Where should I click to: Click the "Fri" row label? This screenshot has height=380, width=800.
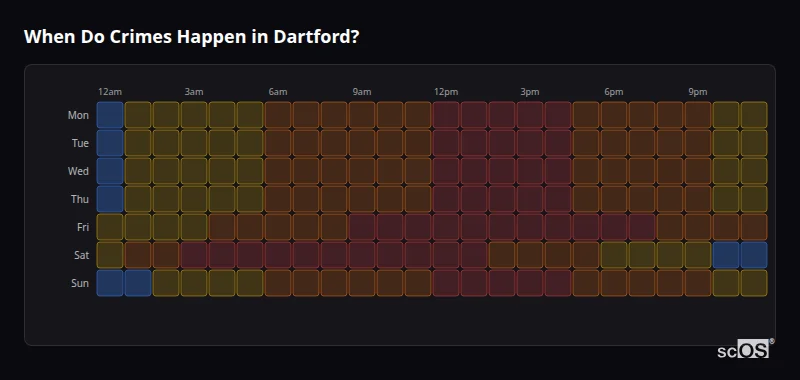point(83,227)
